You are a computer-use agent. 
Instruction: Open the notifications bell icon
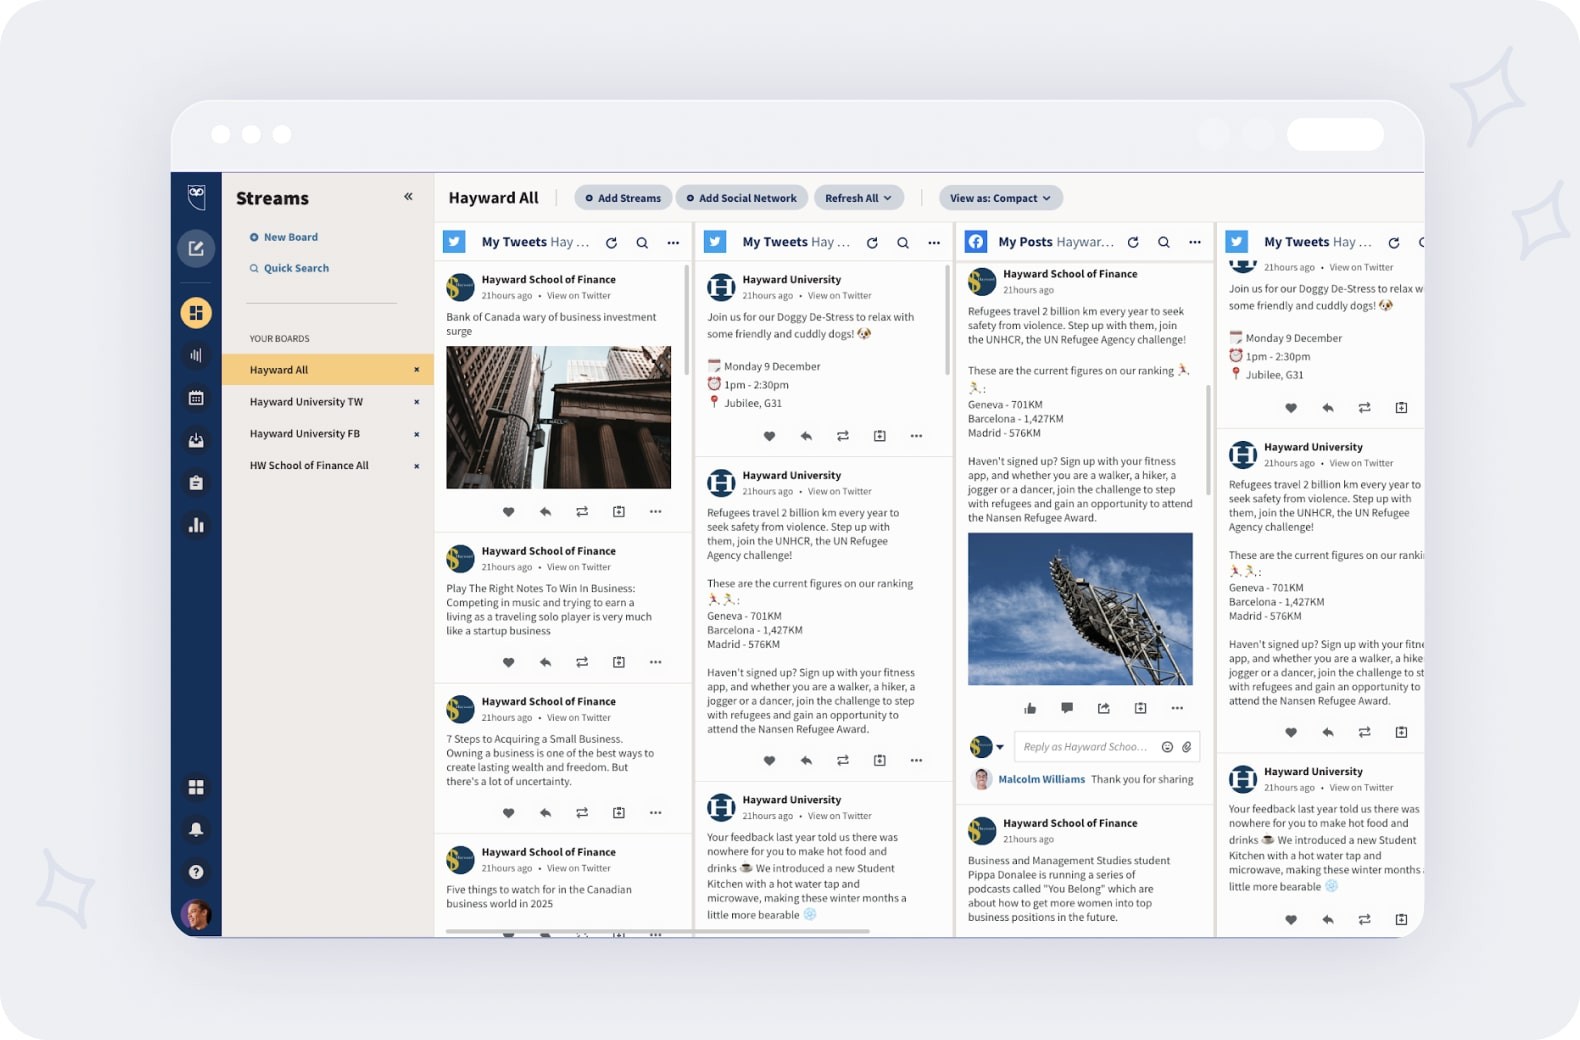[x=196, y=829]
